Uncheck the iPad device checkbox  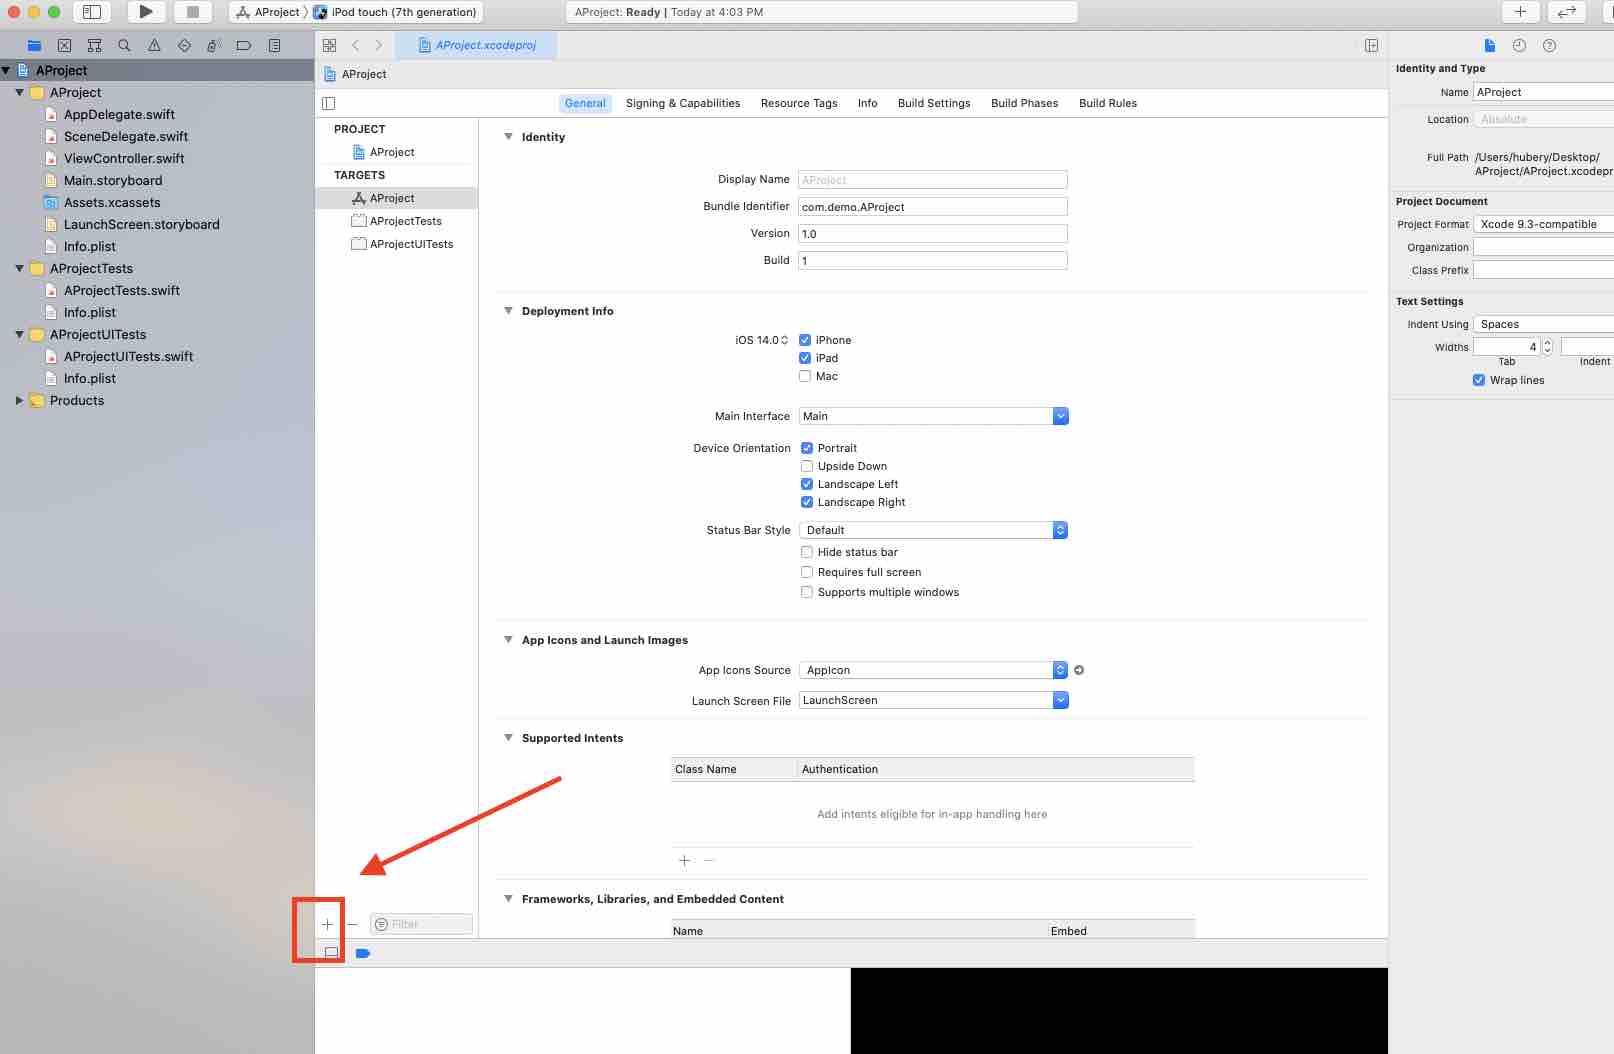point(805,358)
